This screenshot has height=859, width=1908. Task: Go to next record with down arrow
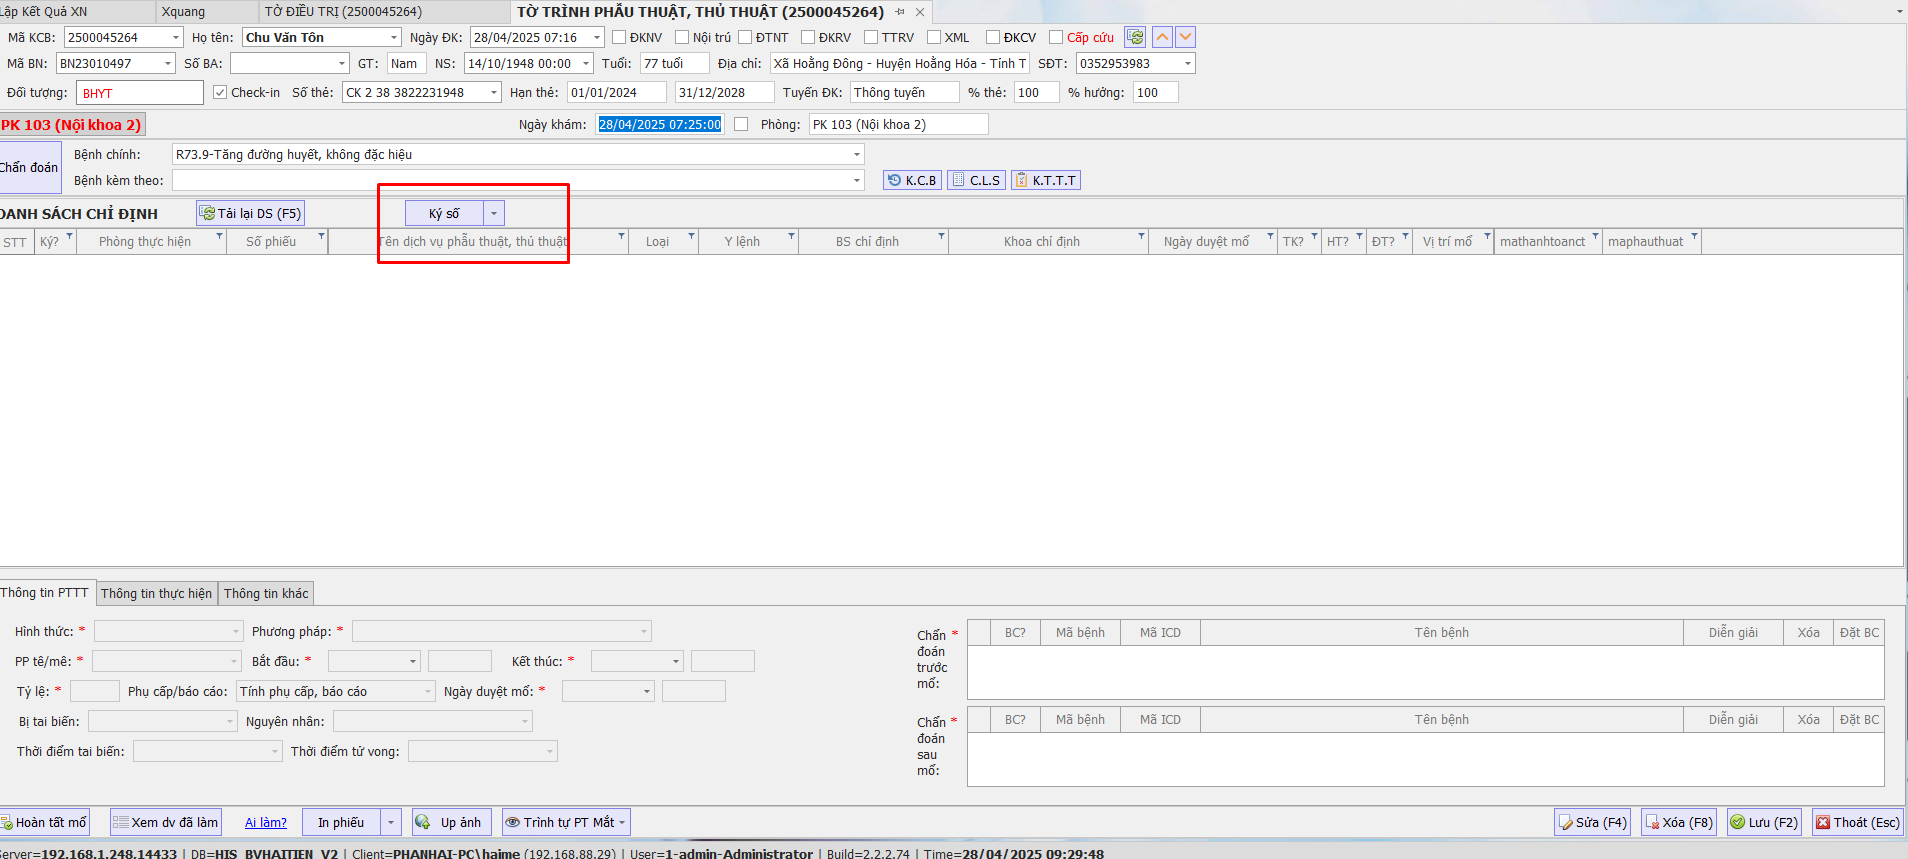click(x=1185, y=37)
